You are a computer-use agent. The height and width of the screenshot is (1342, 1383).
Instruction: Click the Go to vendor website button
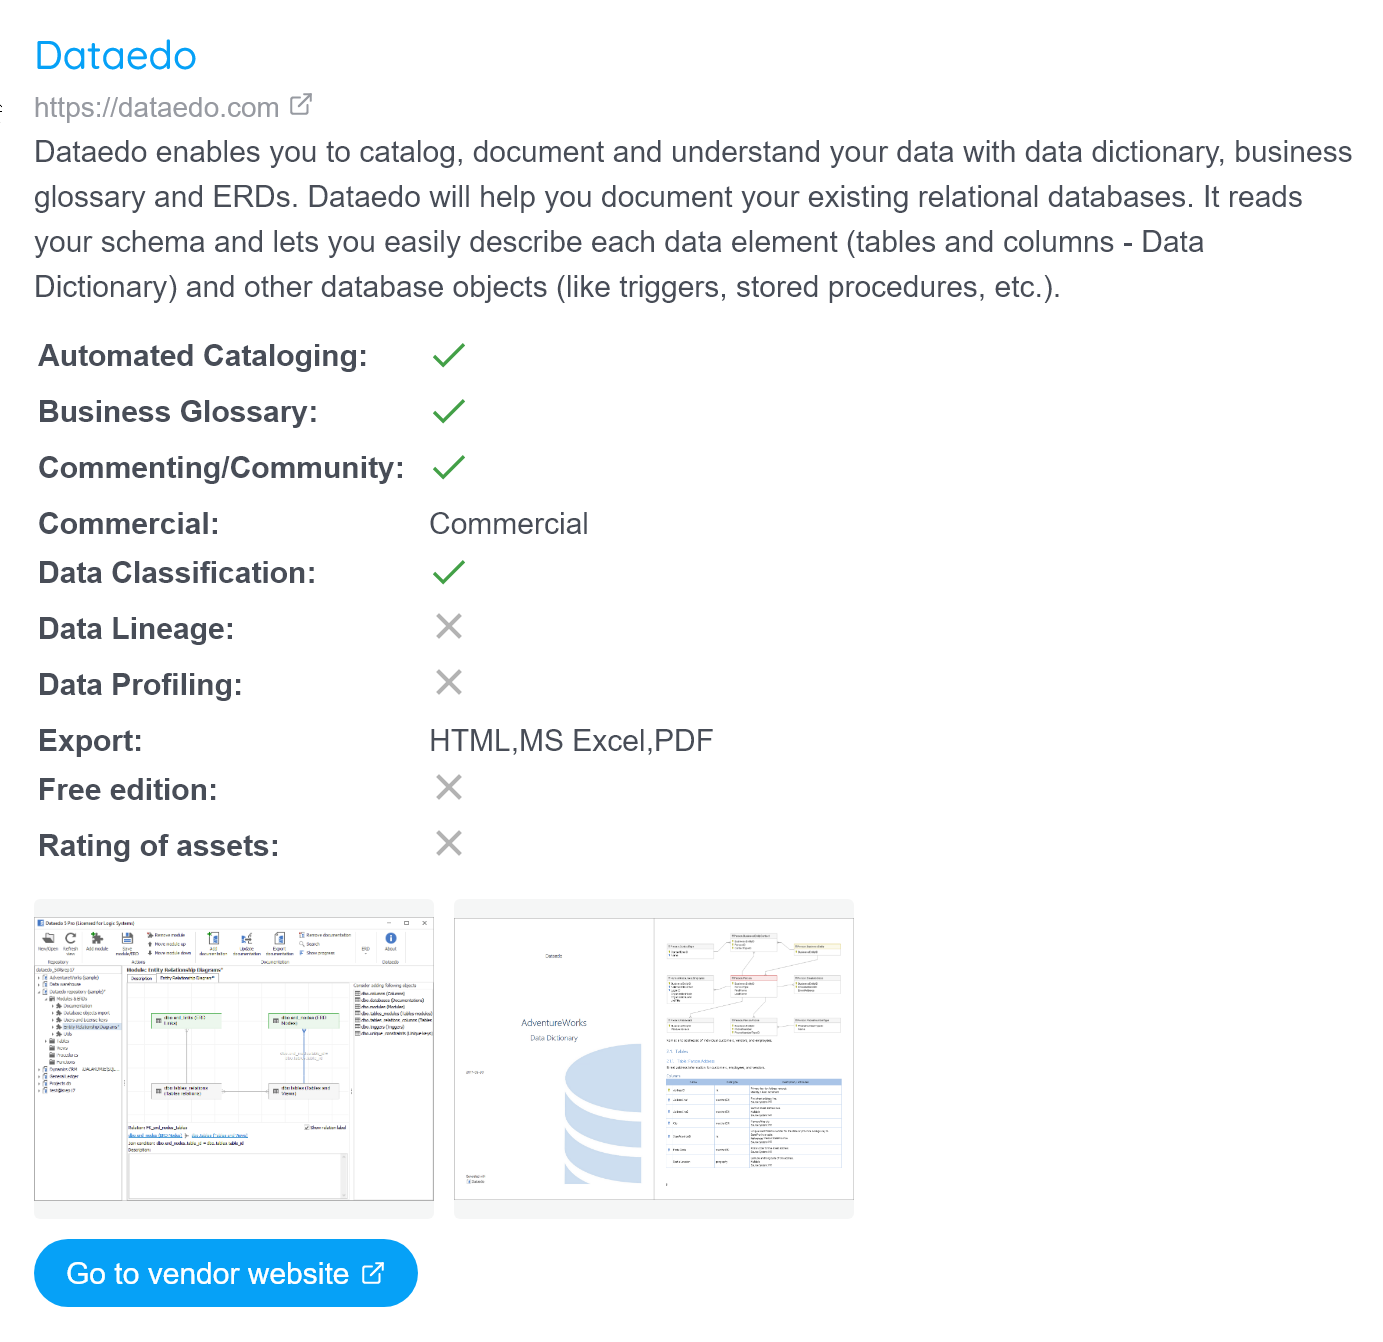click(x=226, y=1273)
